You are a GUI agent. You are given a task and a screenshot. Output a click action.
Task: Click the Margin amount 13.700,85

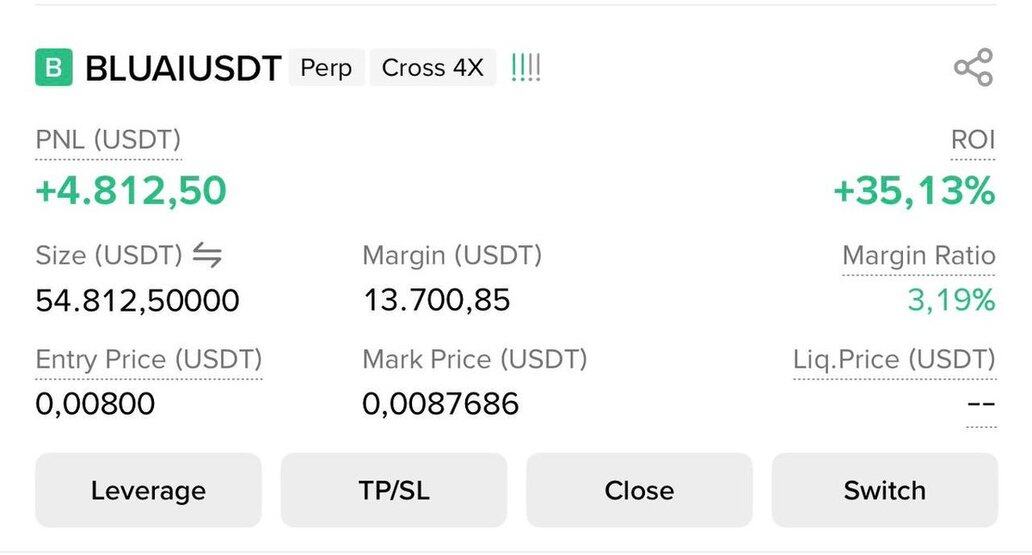click(x=436, y=300)
